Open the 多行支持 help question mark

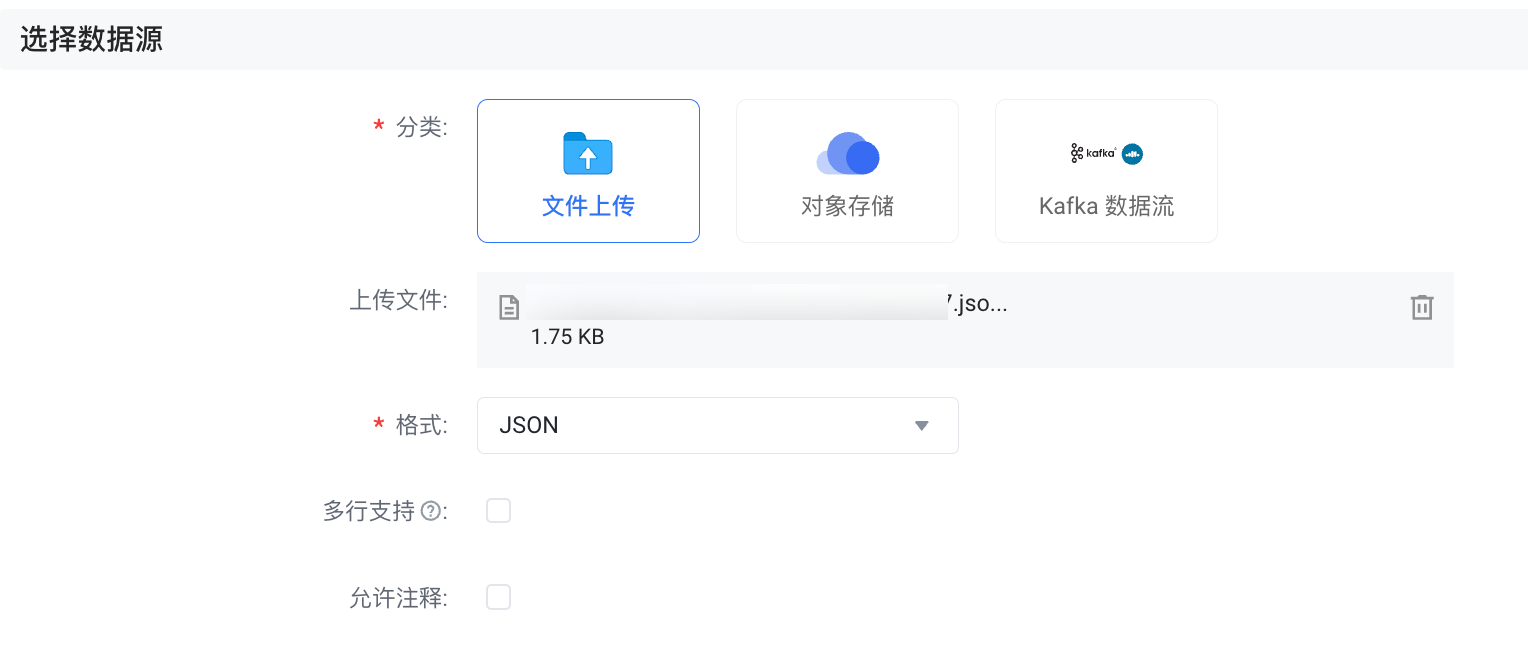click(x=430, y=512)
